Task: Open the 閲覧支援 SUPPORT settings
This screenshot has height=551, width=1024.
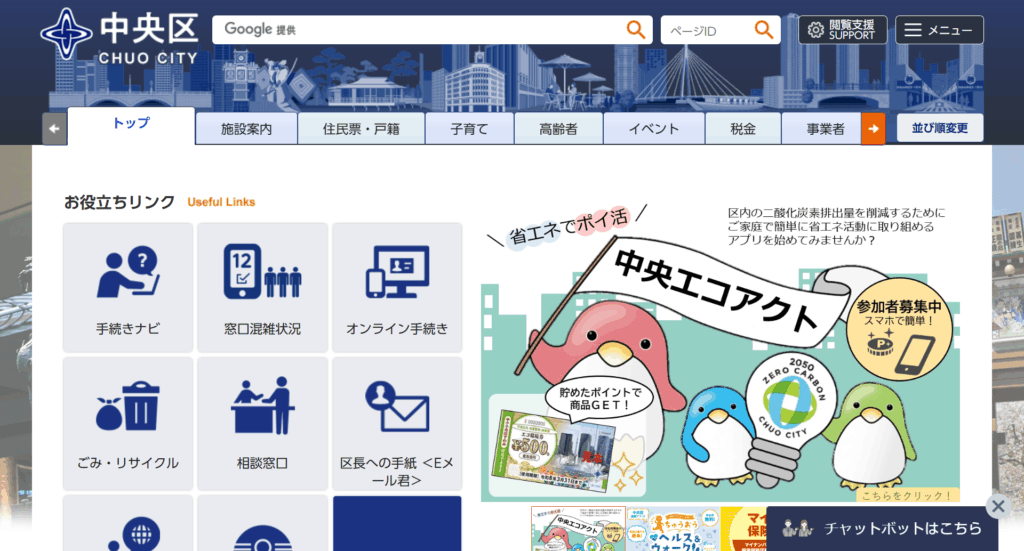Action: click(x=842, y=30)
